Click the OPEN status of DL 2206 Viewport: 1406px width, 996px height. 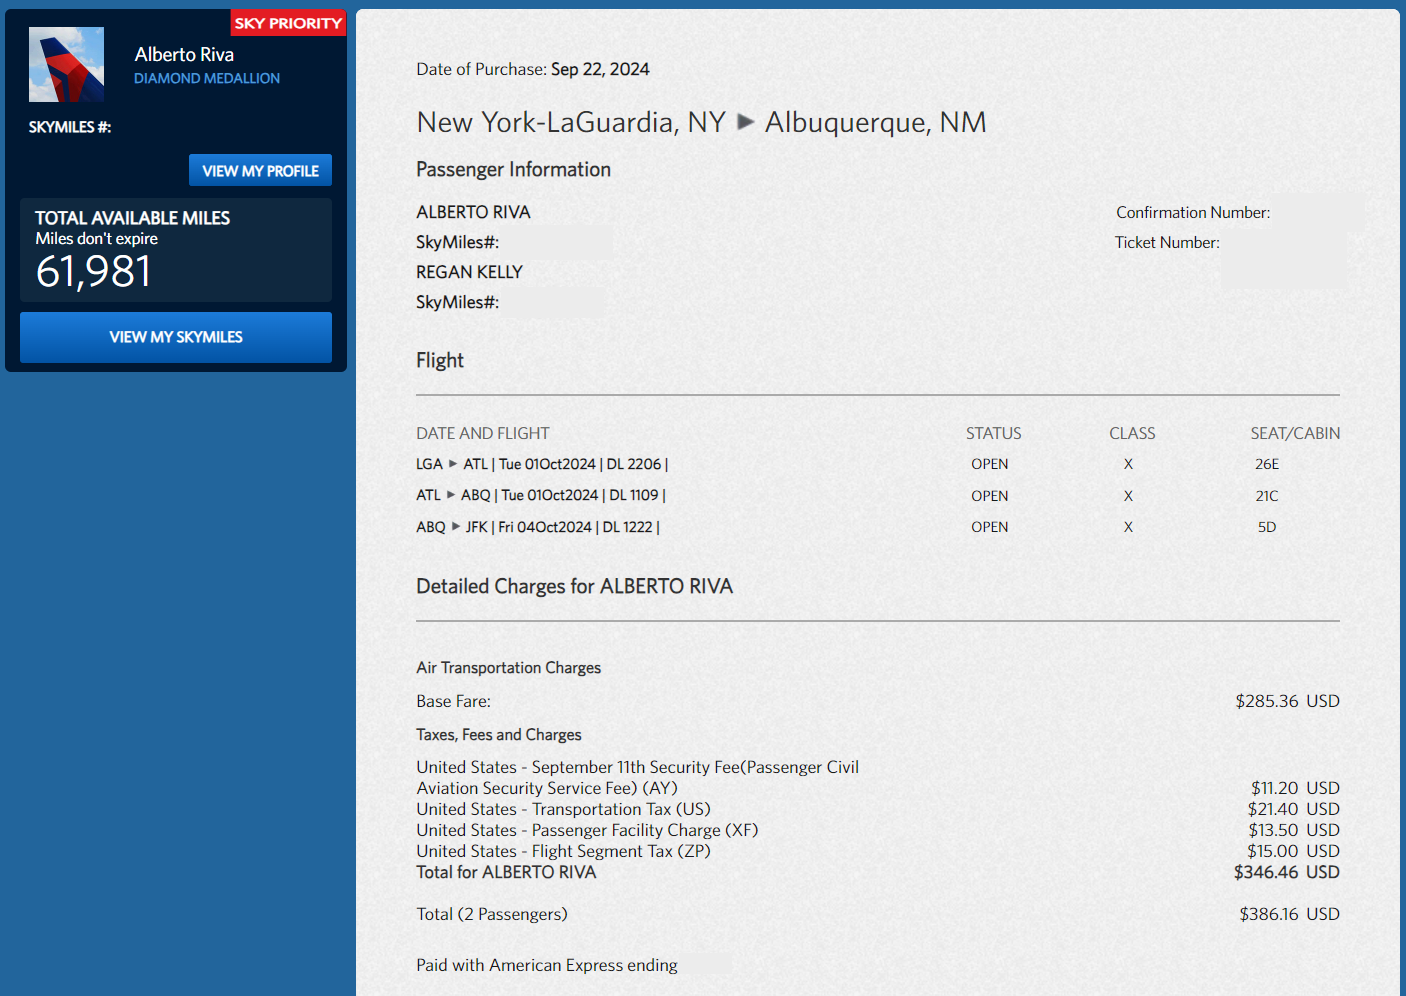coord(989,464)
